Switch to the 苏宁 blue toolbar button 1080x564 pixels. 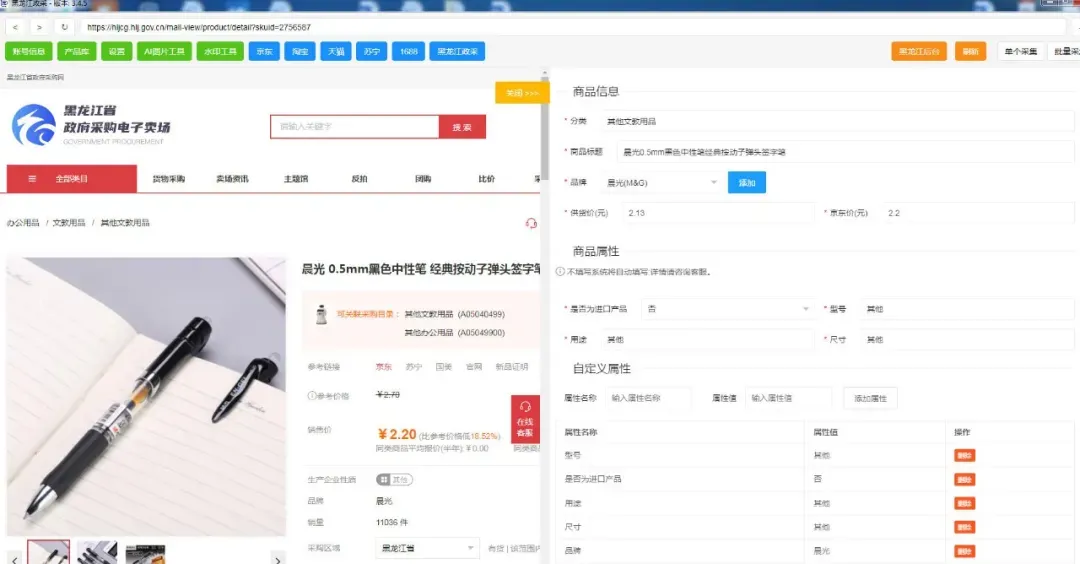pos(372,52)
